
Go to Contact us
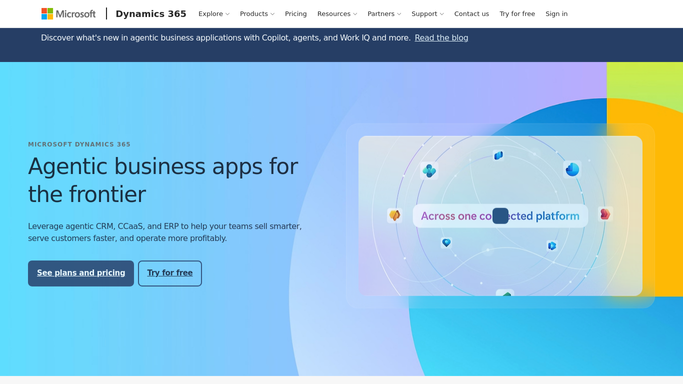(471, 14)
